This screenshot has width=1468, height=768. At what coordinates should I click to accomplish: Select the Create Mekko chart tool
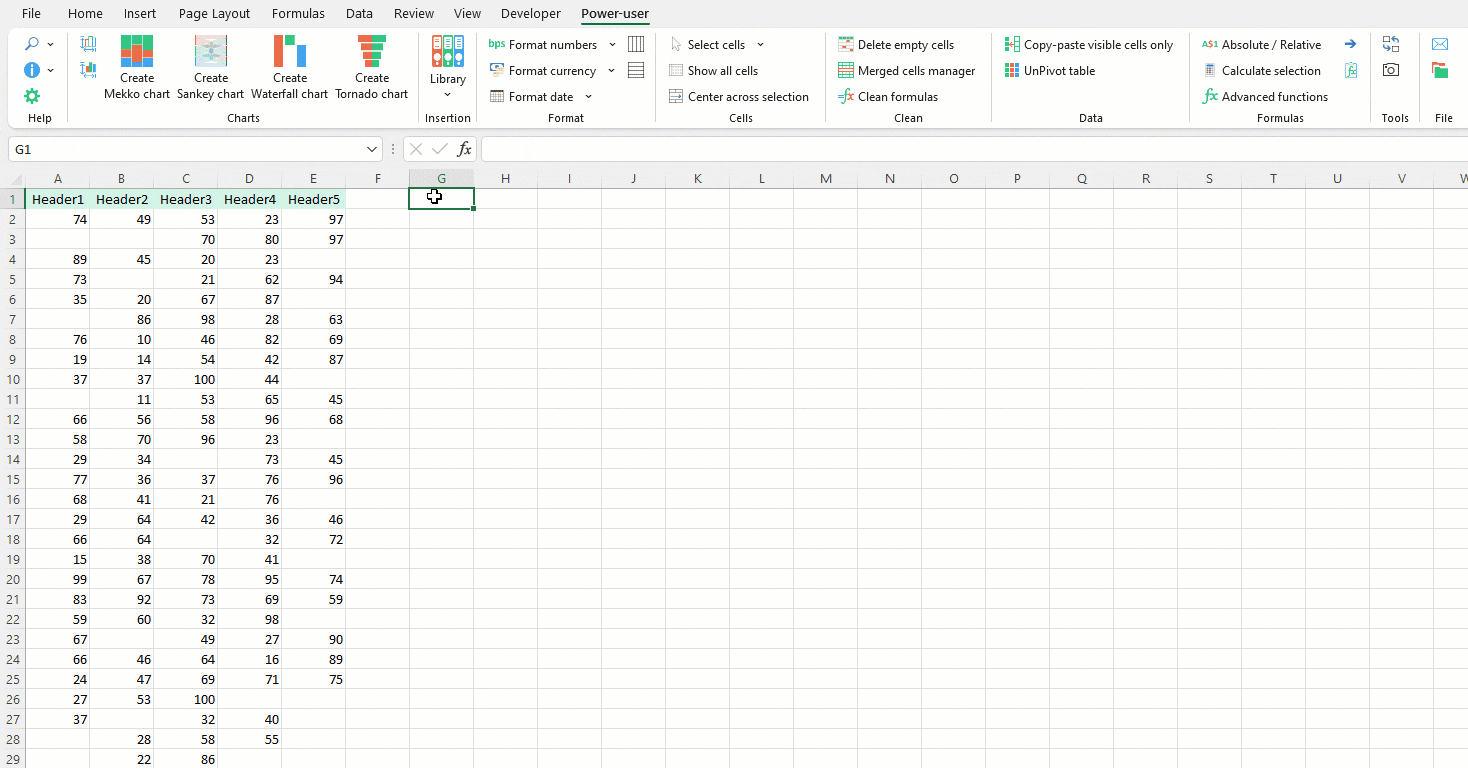137,67
